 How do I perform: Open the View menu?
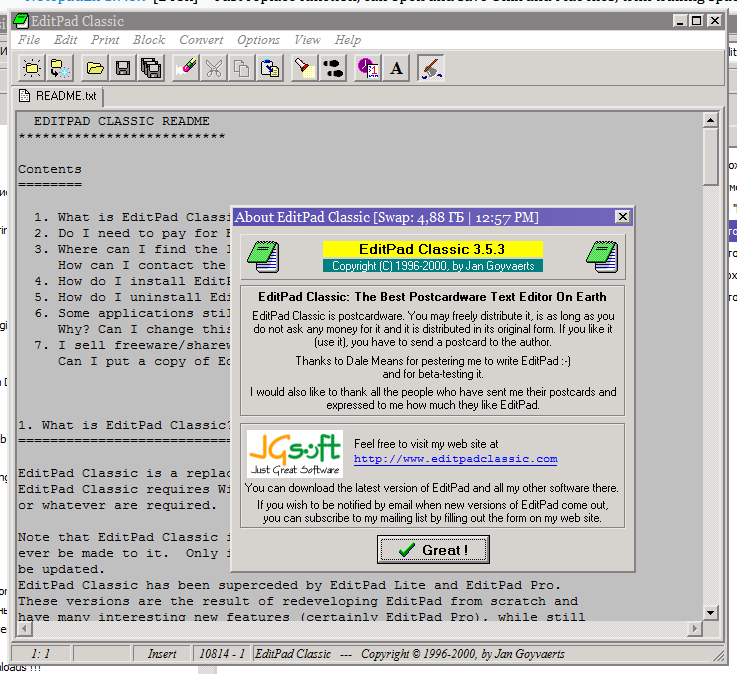(307, 40)
